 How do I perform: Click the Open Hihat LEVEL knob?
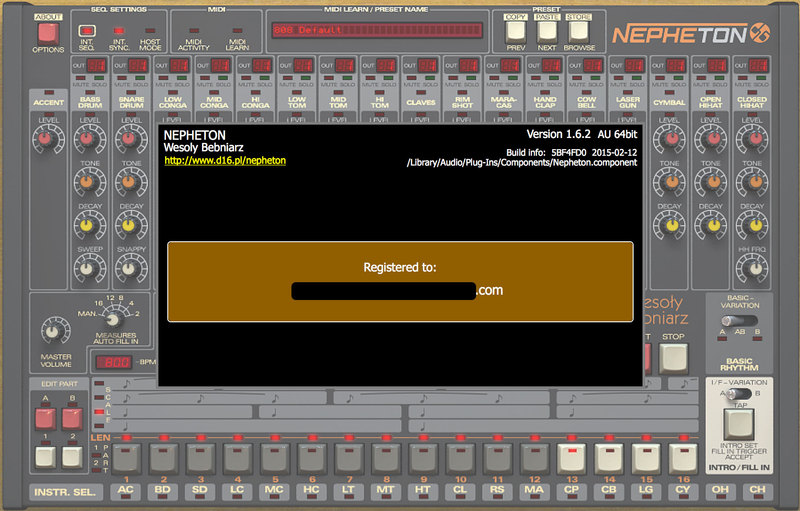(710, 139)
